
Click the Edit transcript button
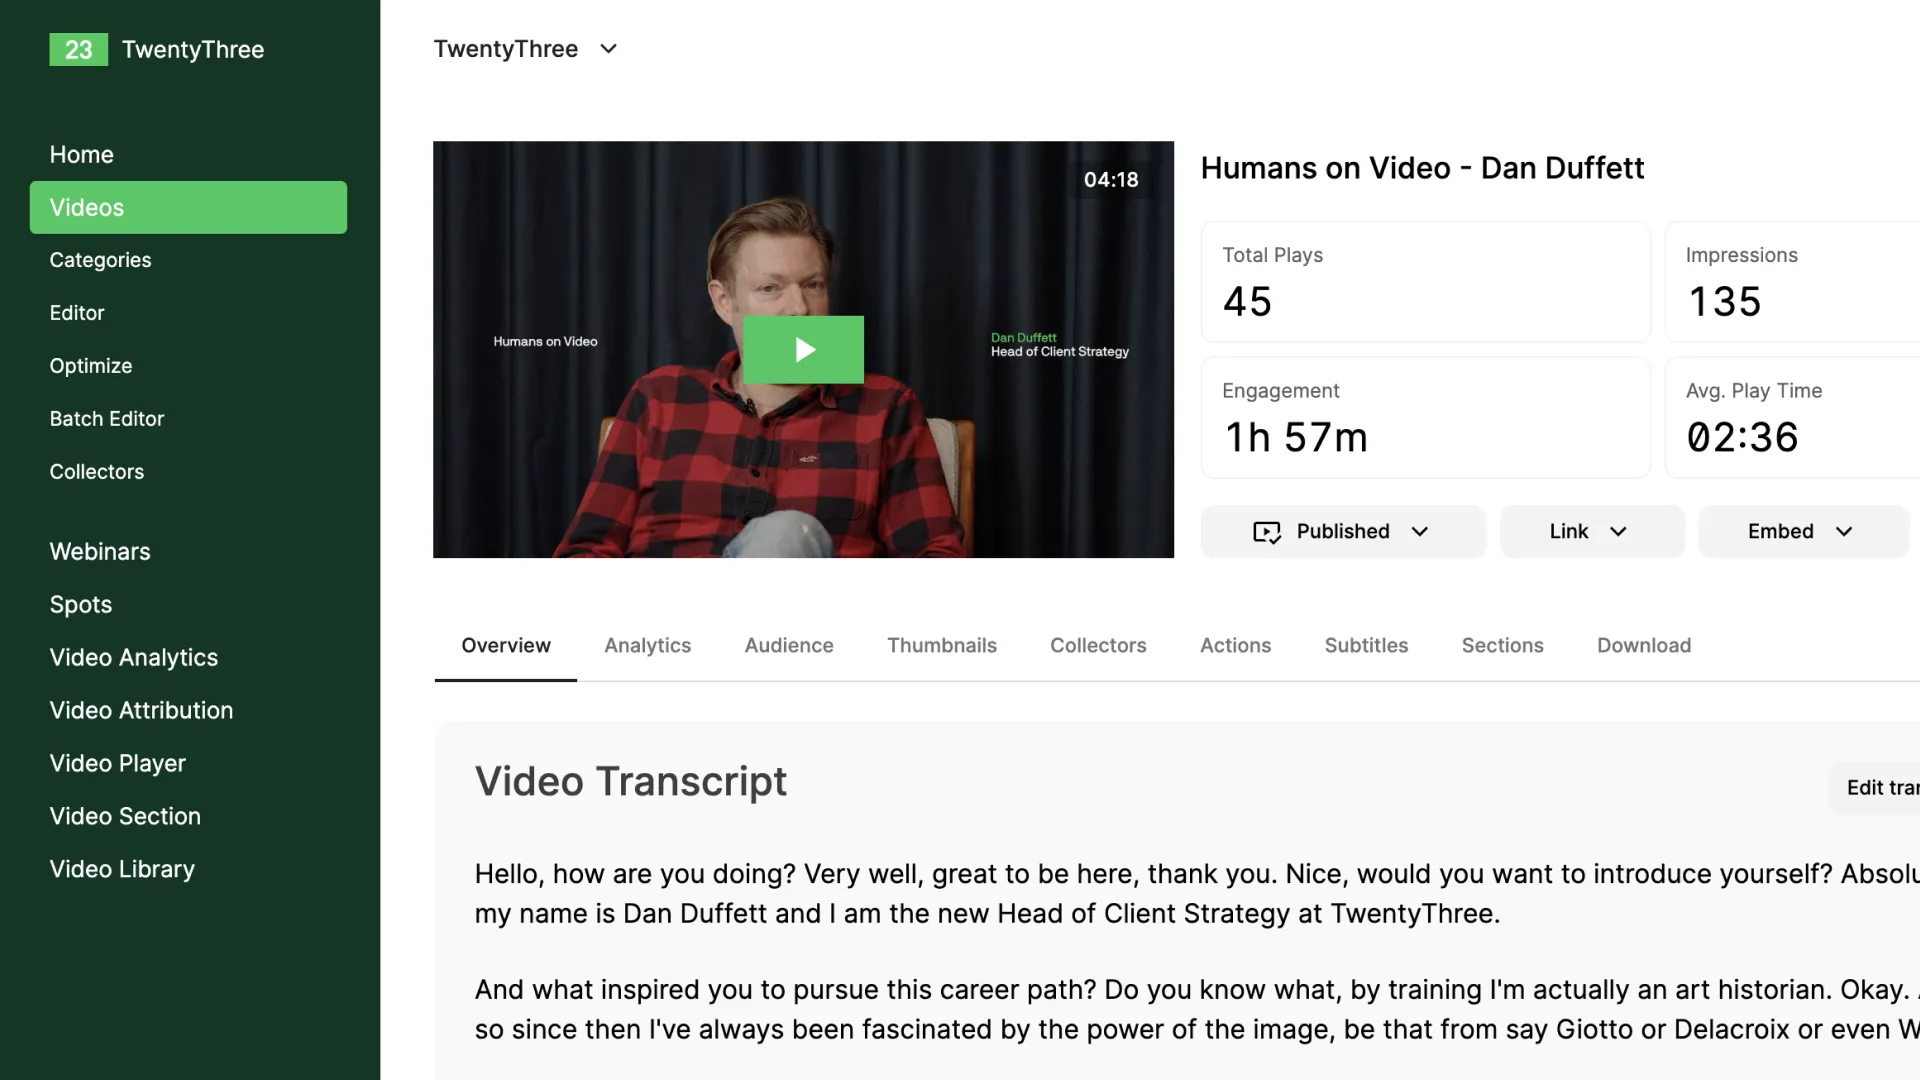click(1876, 788)
